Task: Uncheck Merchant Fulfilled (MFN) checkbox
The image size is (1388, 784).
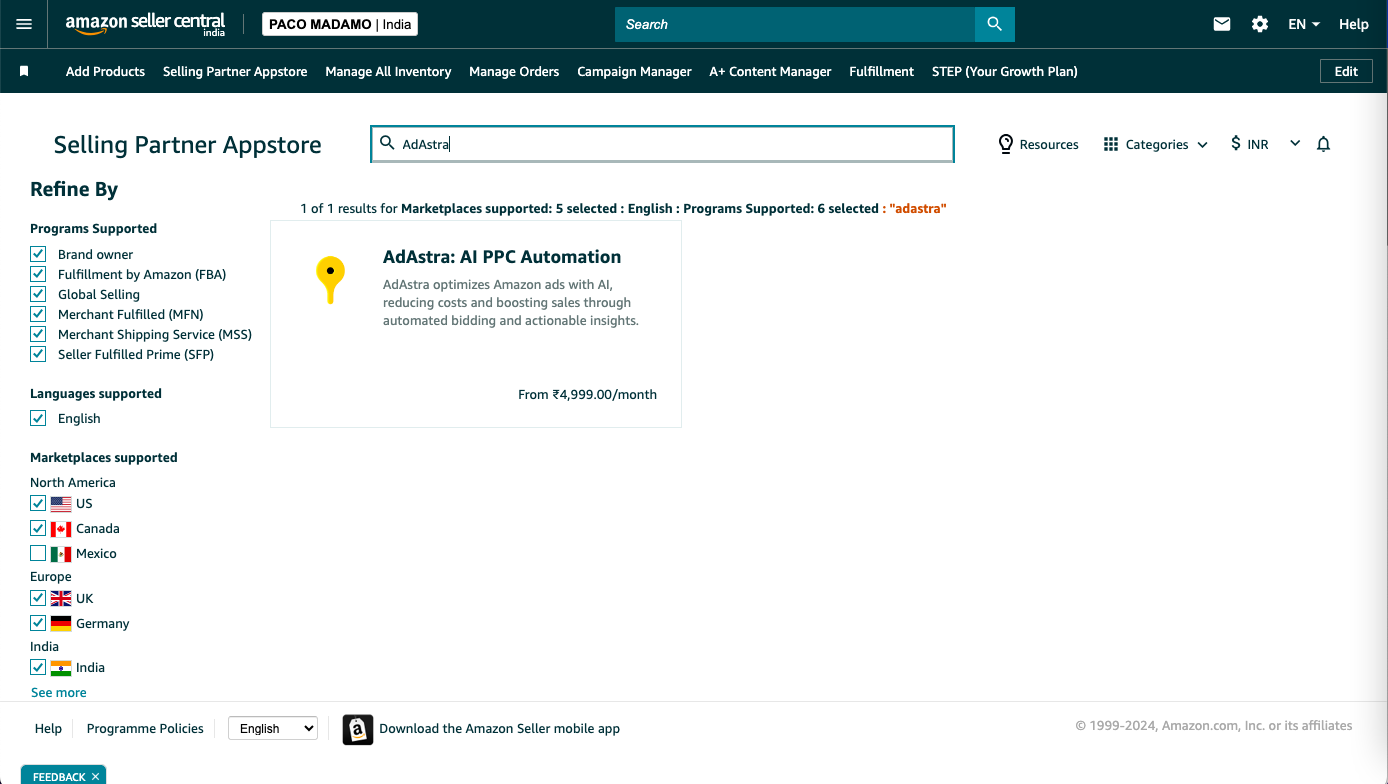Action: (x=38, y=314)
